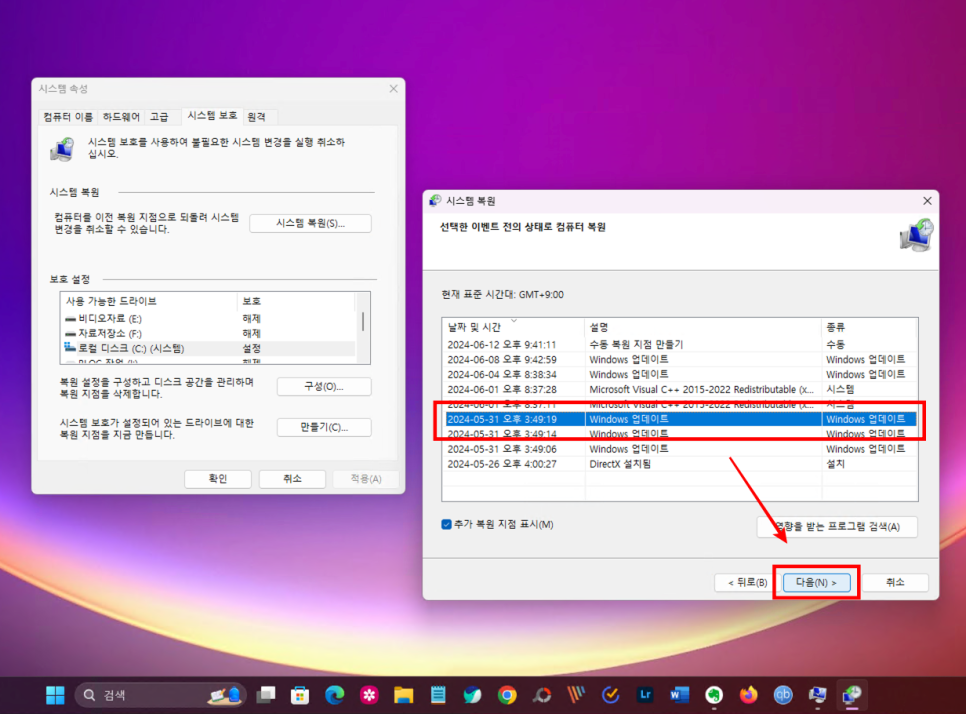This screenshot has height=714, width=966.
Task: Click 취소 in System Restore dialog
Action: [x=895, y=582]
